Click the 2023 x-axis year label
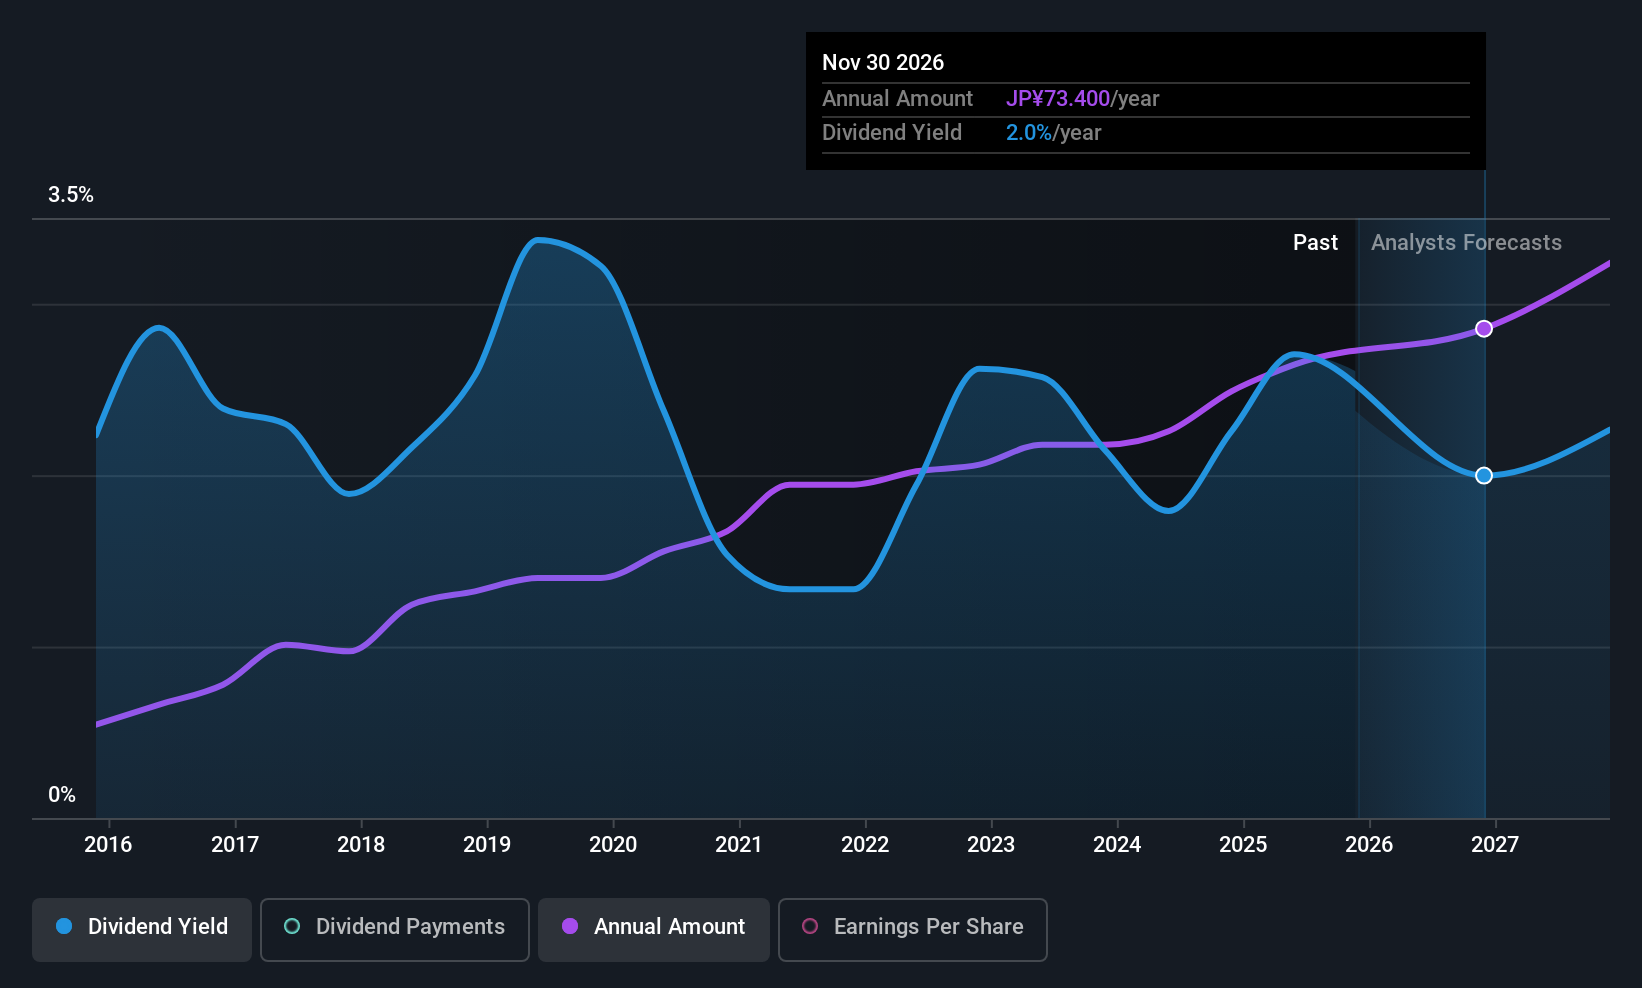Image resolution: width=1642 pixels, height=988 pixels. click(991, 845)
